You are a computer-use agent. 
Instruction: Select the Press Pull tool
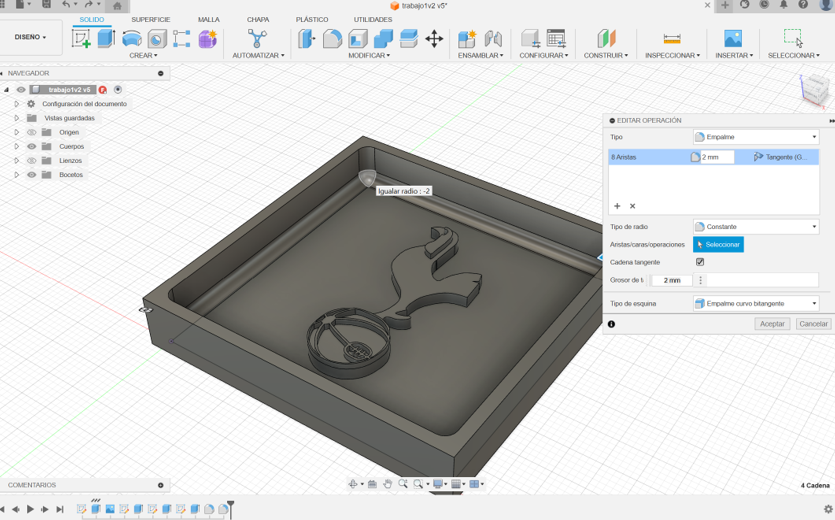click(306, 39)
